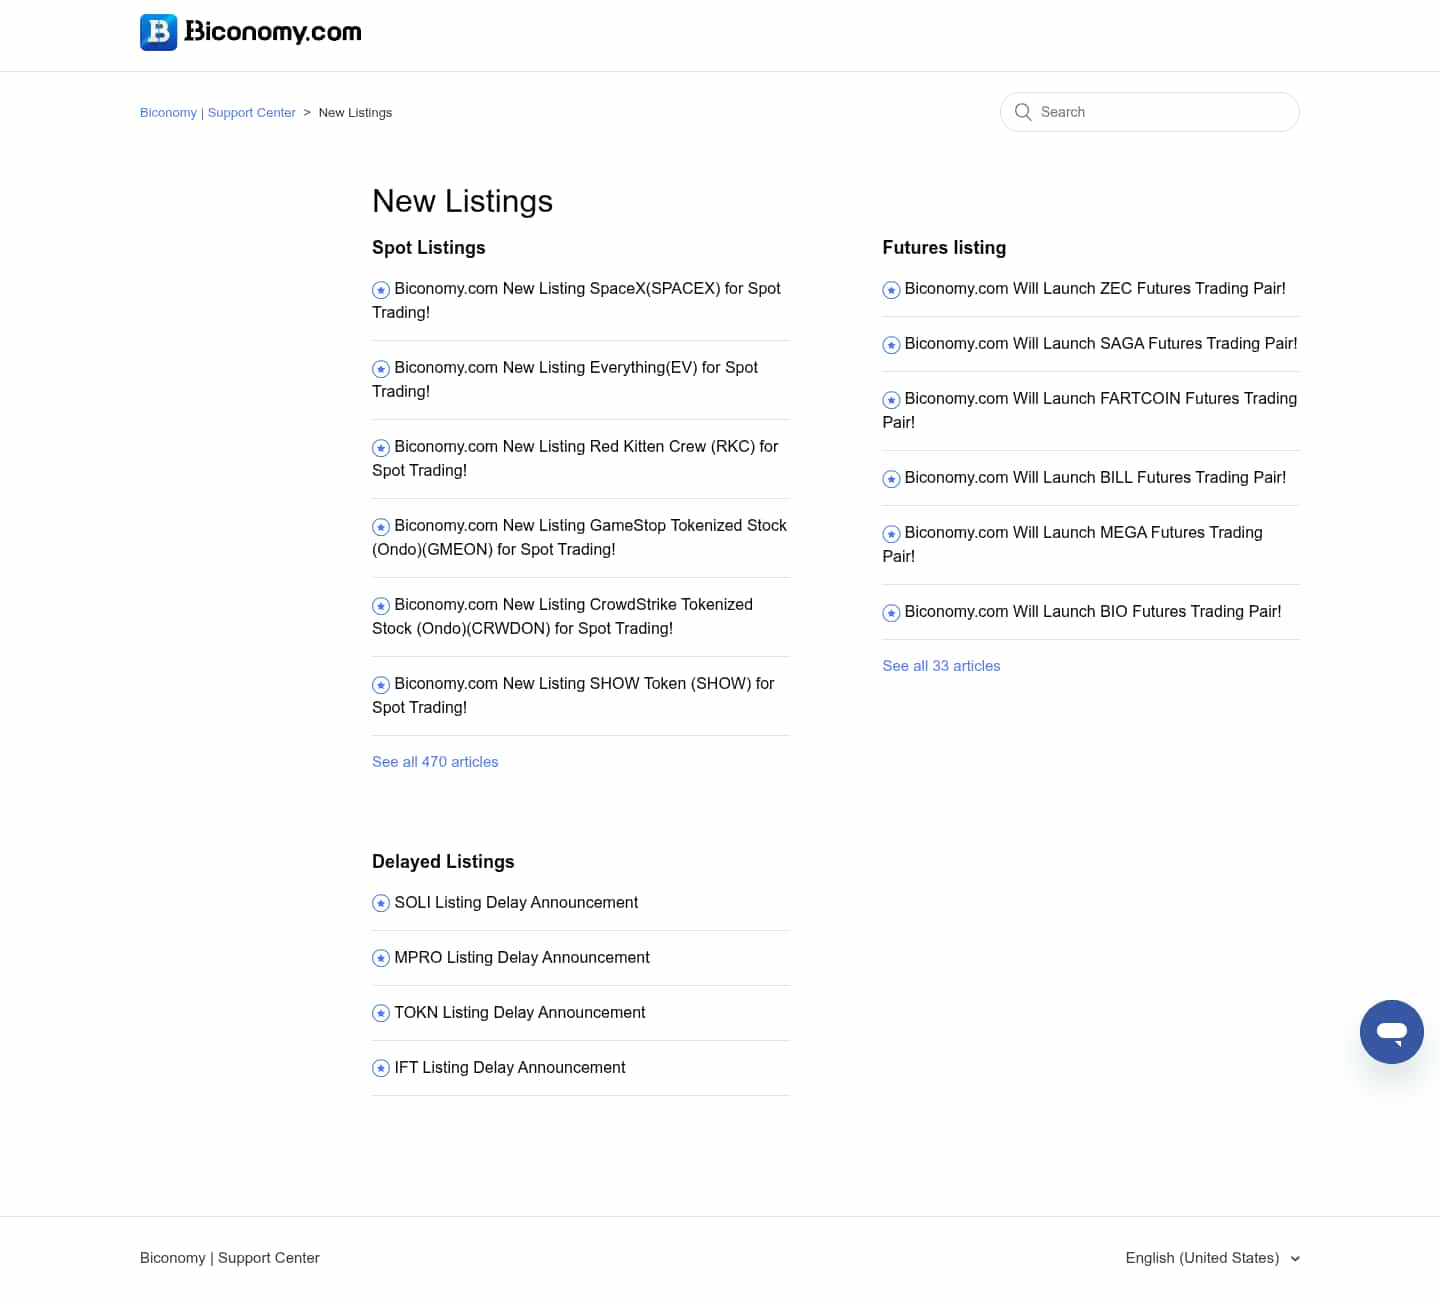Click star icon beside CrowdStrike listing
The width and height of the screenshot is (1440, 1300).
pos(381,606)
